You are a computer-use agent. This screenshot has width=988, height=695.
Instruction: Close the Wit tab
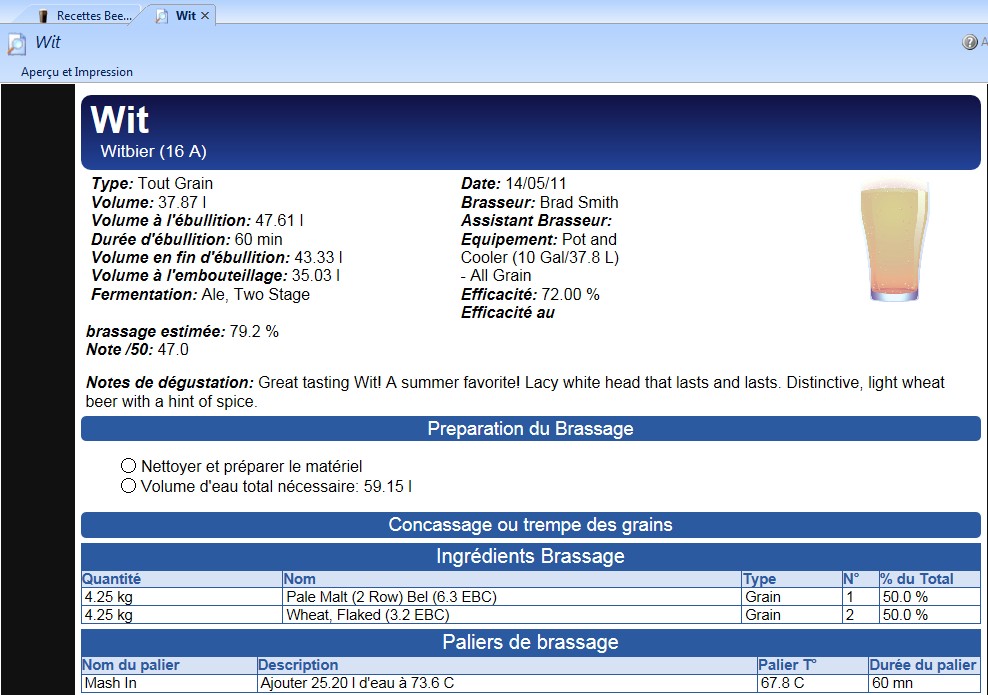pyautogui.click(x=205, y=16)
